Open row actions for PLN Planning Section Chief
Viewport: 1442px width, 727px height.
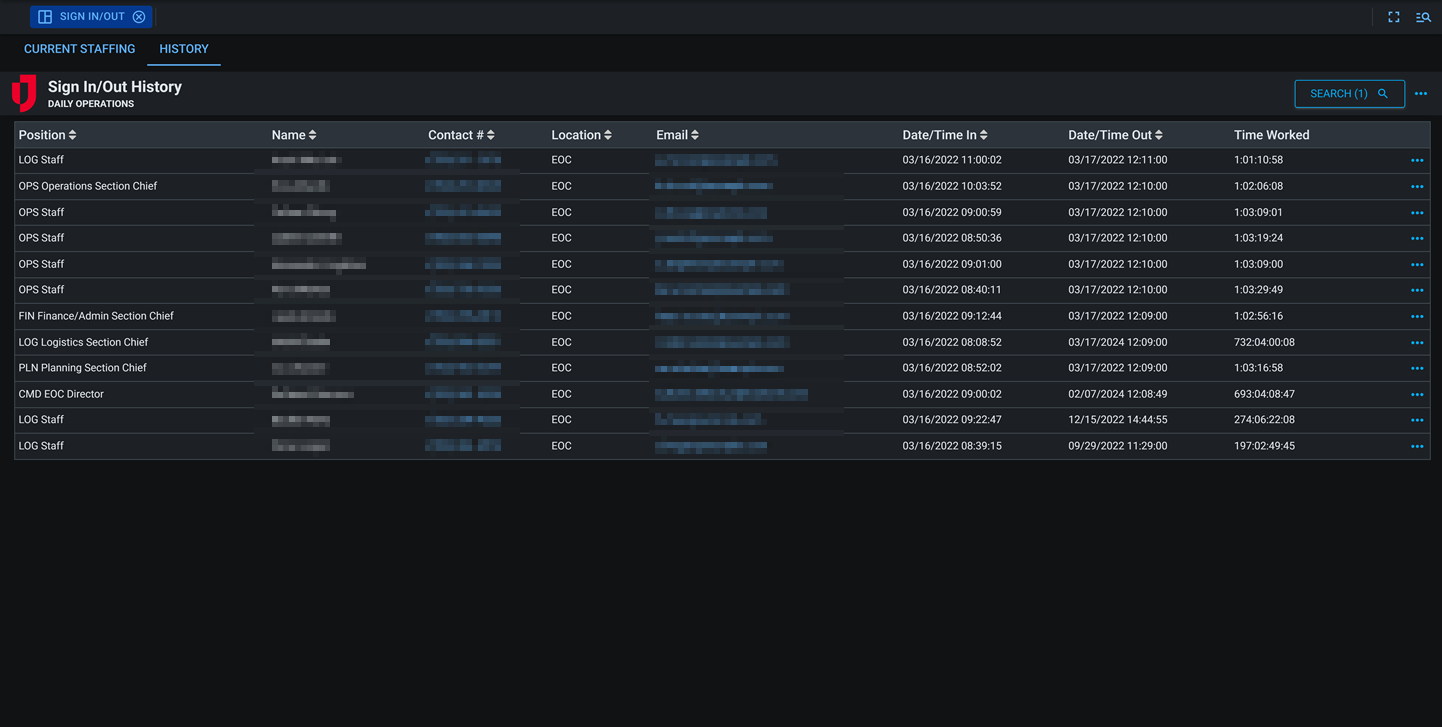pyautogui.click(x=1416, y=369)
